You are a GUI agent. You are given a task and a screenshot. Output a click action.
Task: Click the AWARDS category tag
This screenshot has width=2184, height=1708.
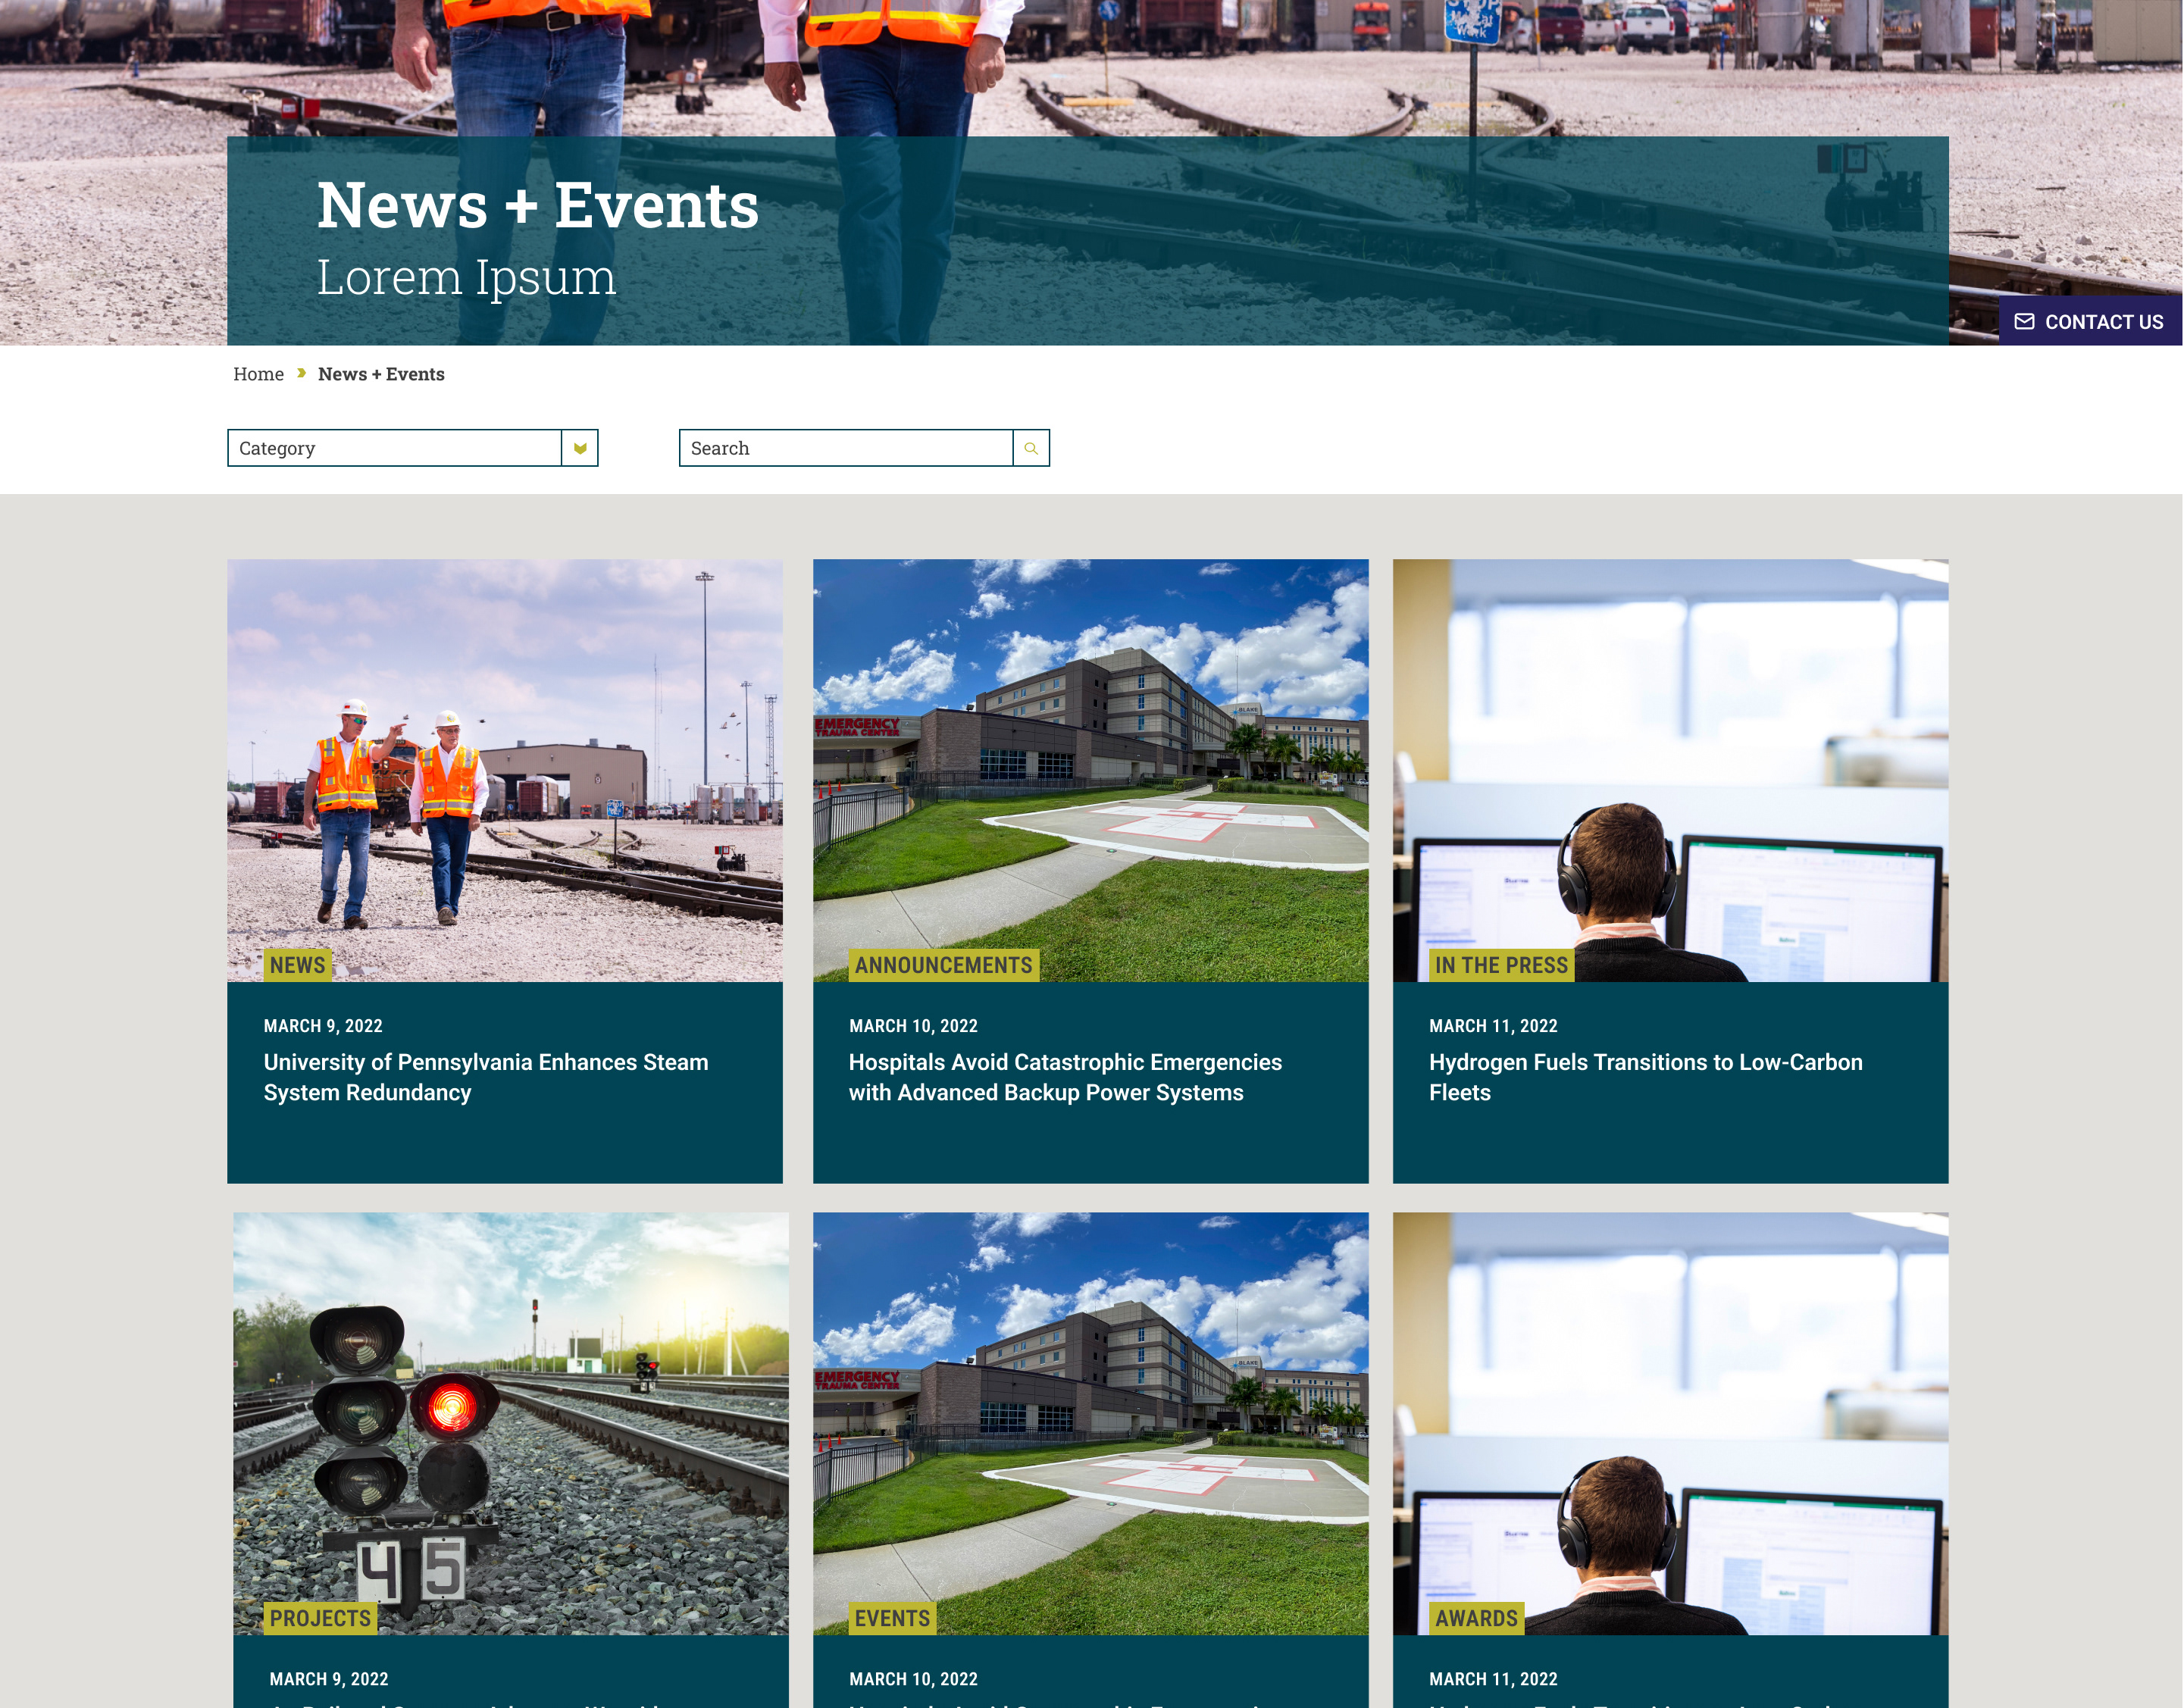(1476, 1618)
